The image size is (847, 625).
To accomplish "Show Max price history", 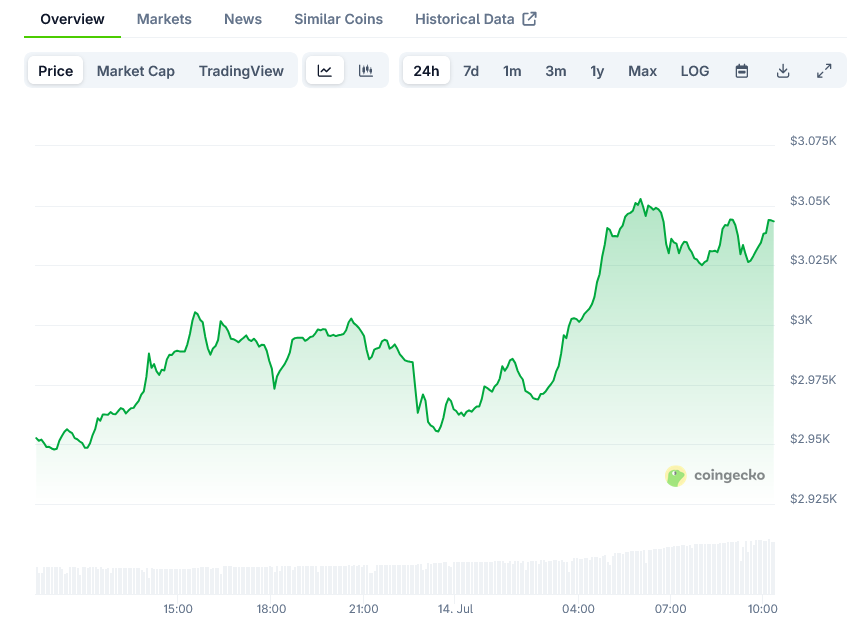I will [x=642, y=70].
